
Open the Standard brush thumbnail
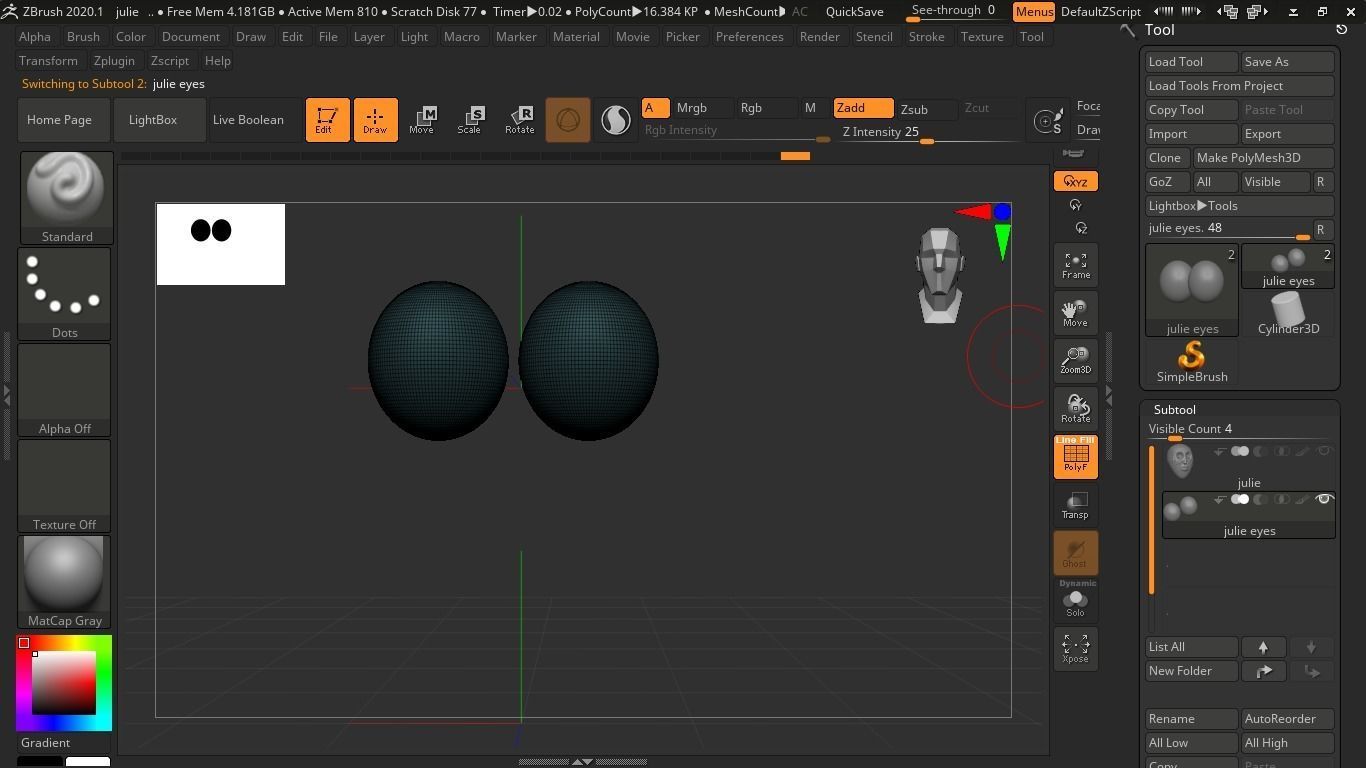[66, 198]
